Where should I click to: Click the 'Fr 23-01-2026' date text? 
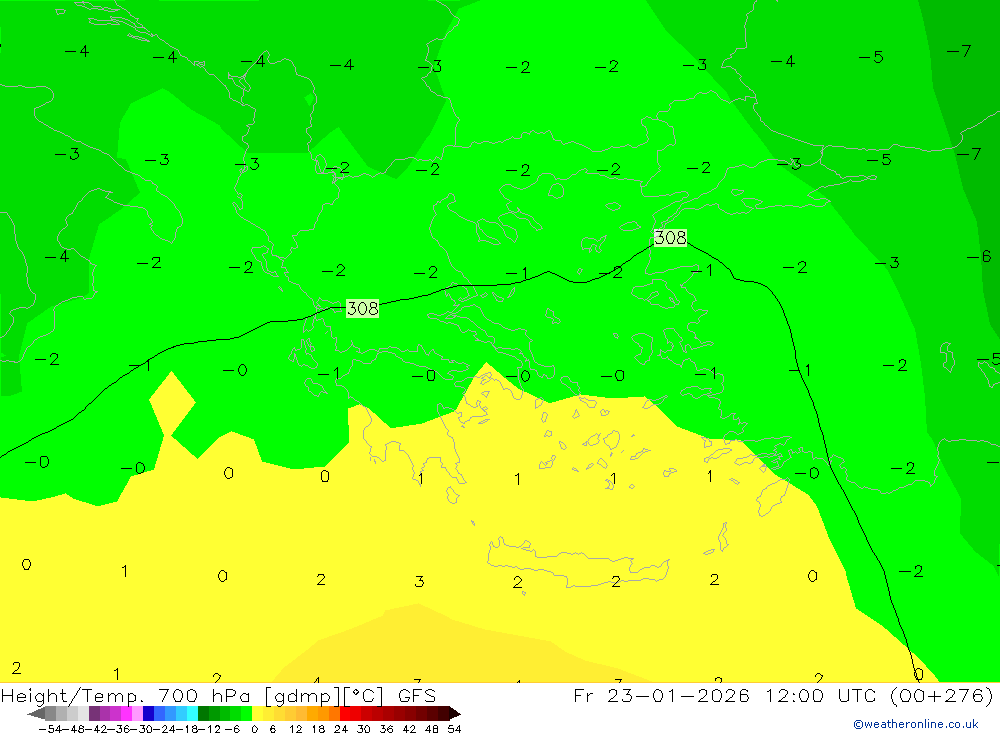point(661,695)
